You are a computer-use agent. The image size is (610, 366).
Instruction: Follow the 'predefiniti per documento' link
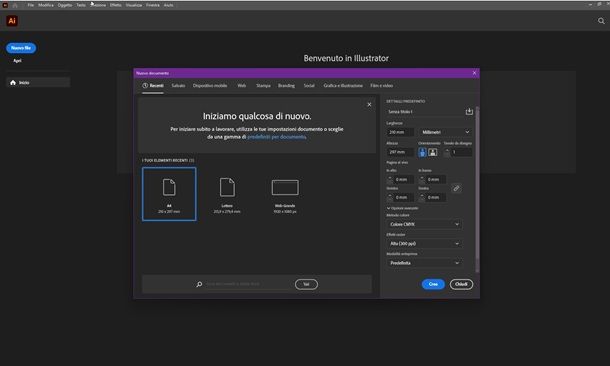[277, 137]
